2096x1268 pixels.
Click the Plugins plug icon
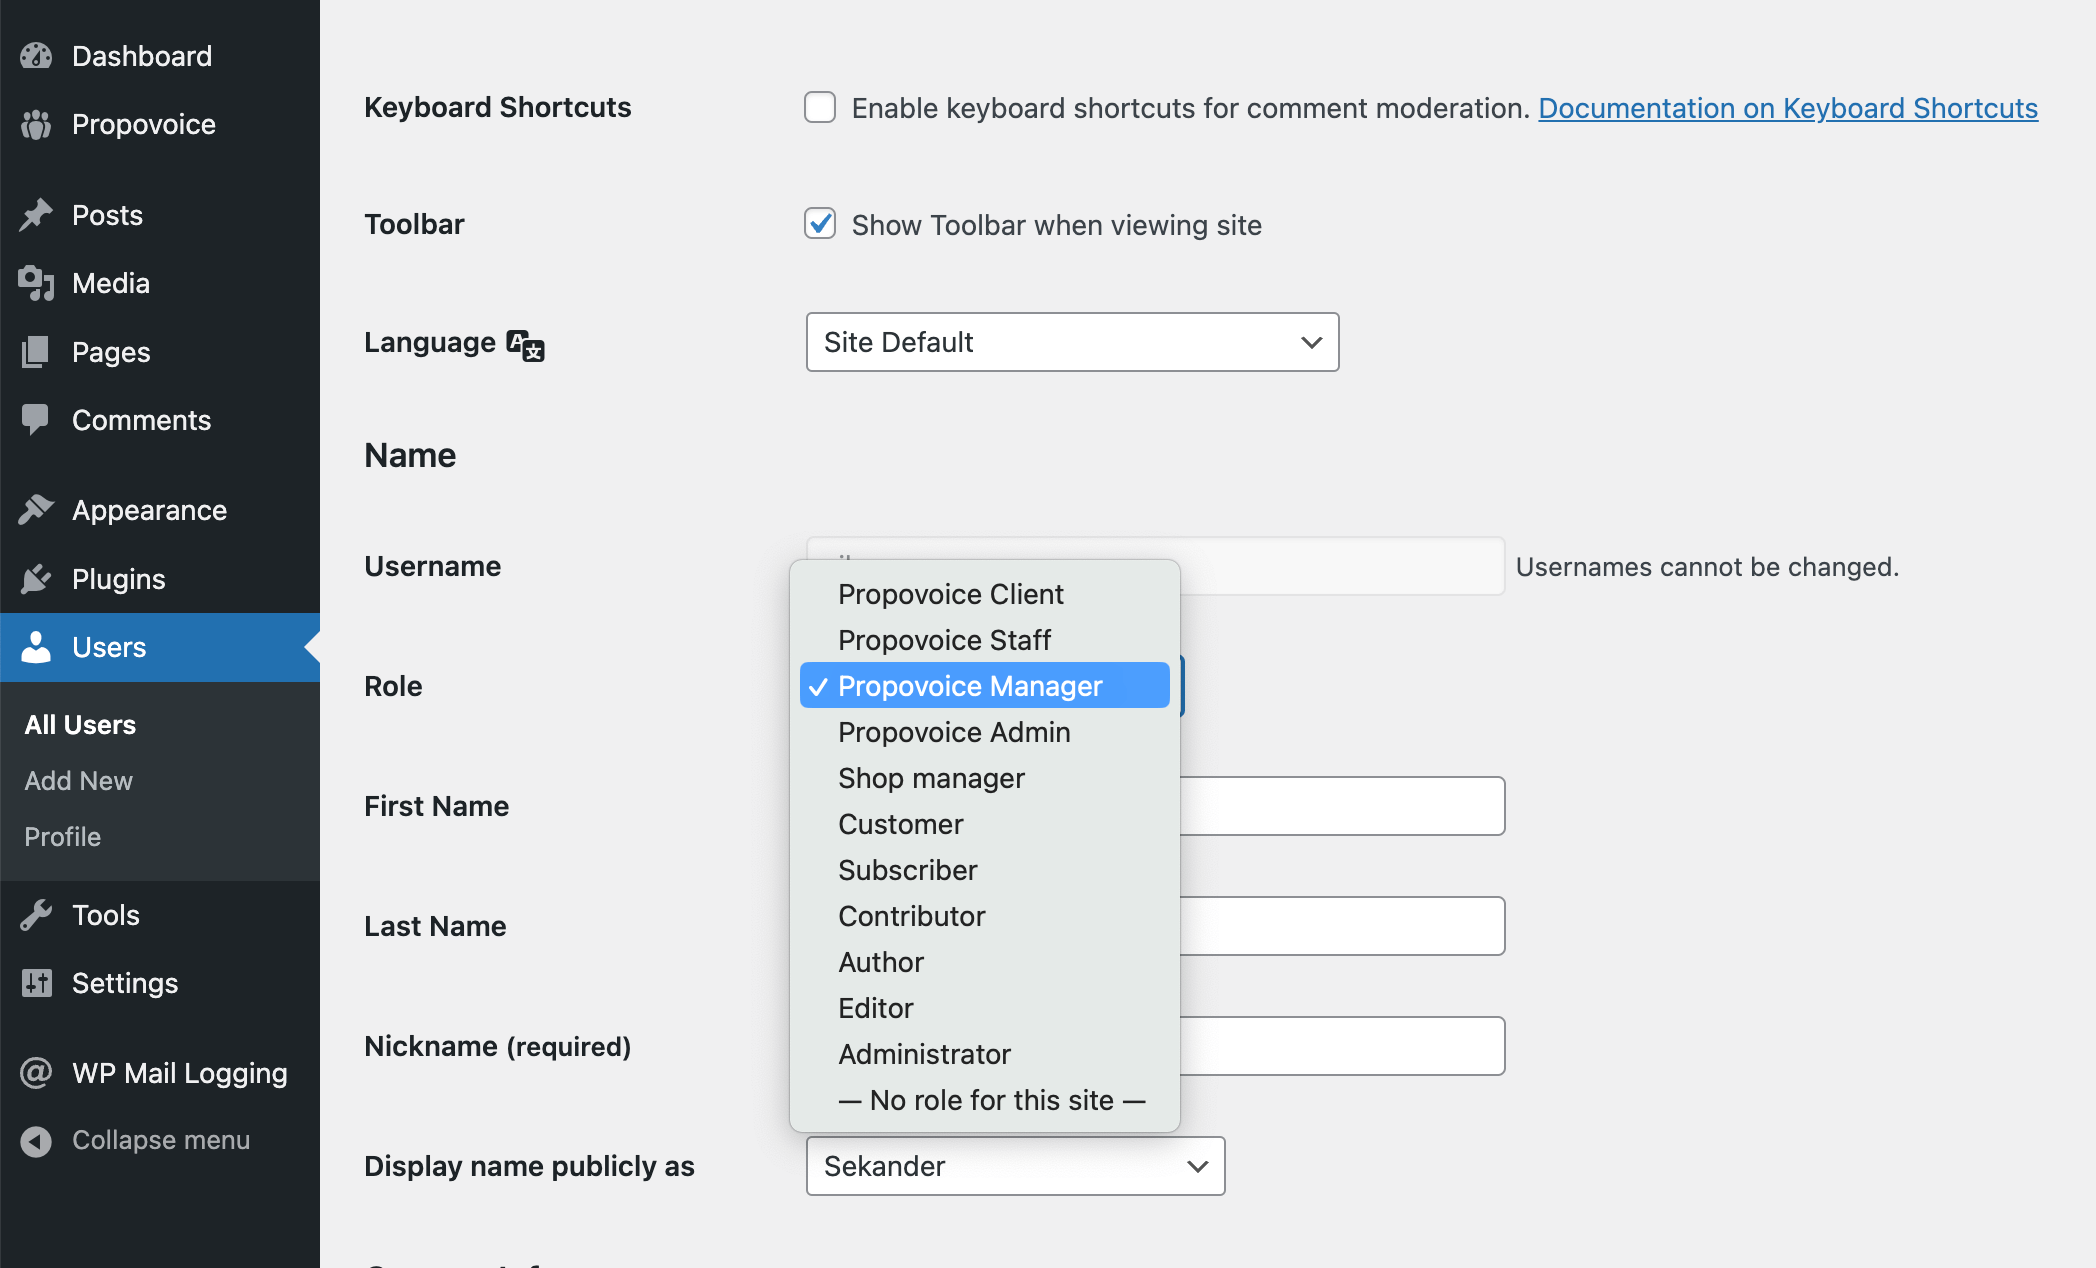click(x=36, y=579)
